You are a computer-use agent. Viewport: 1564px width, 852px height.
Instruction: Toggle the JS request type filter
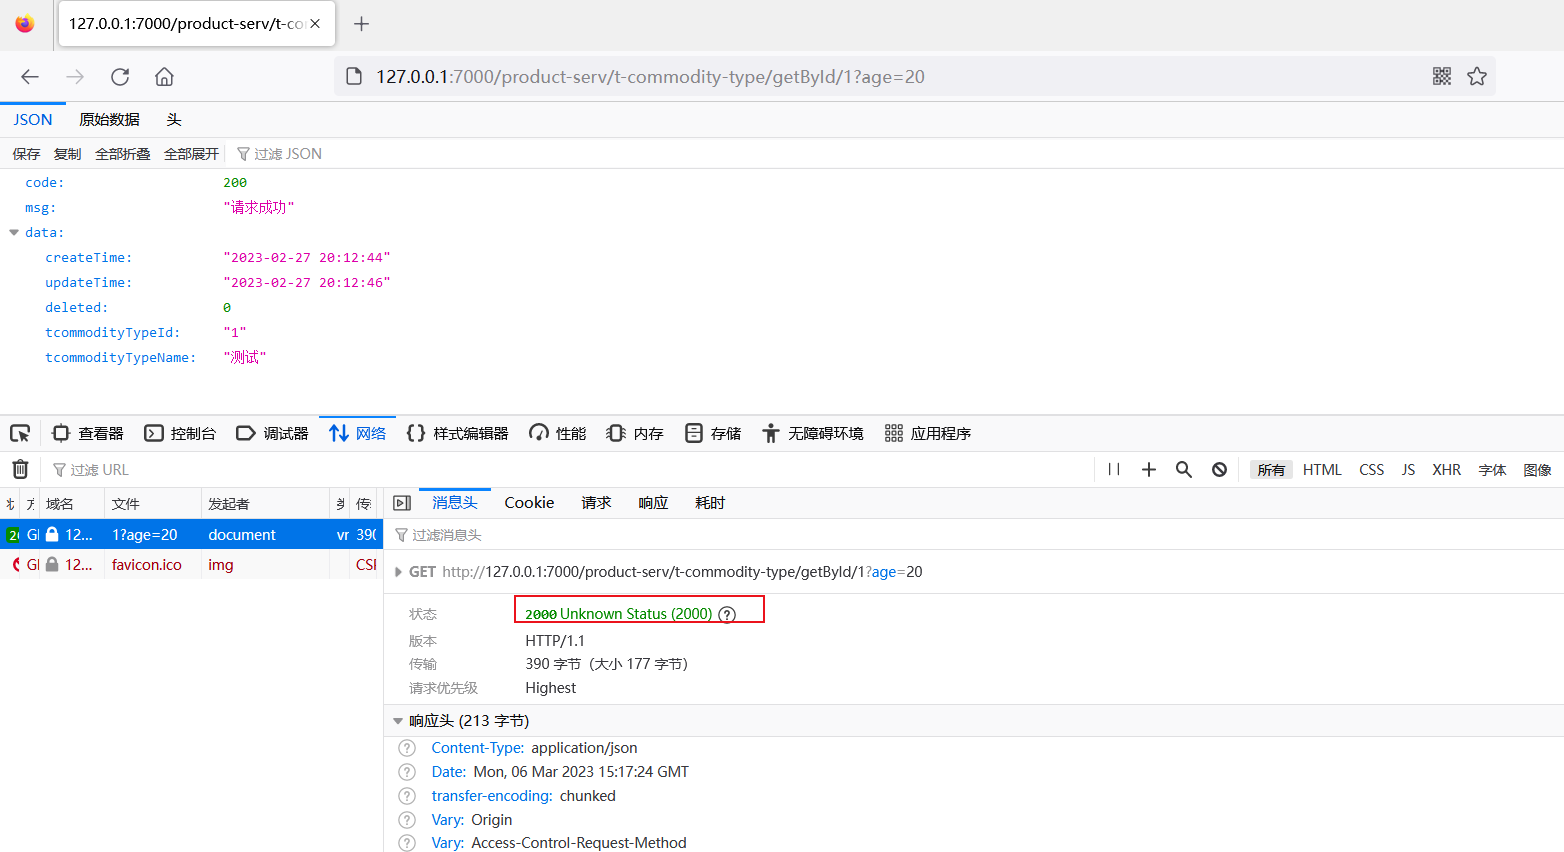tap(1408, 470)
